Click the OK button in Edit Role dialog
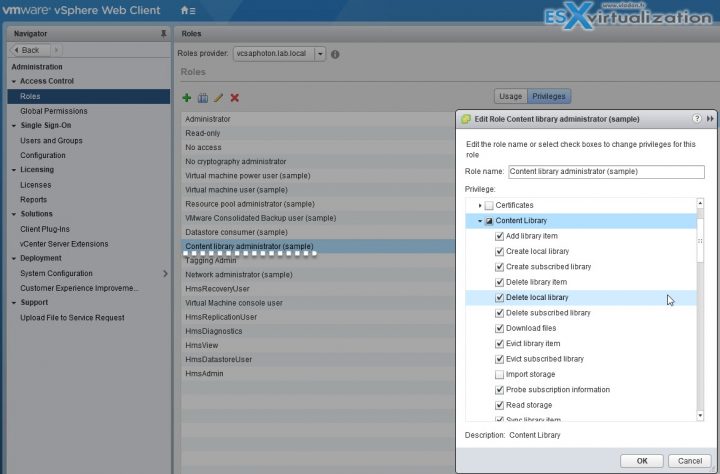Viewport: 720px width, 474px height. (642, 460)
